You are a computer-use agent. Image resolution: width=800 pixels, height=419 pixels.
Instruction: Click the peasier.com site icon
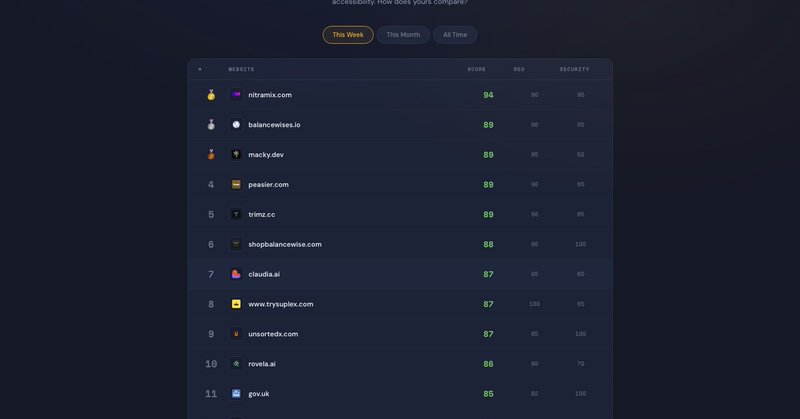pos(236,185)
